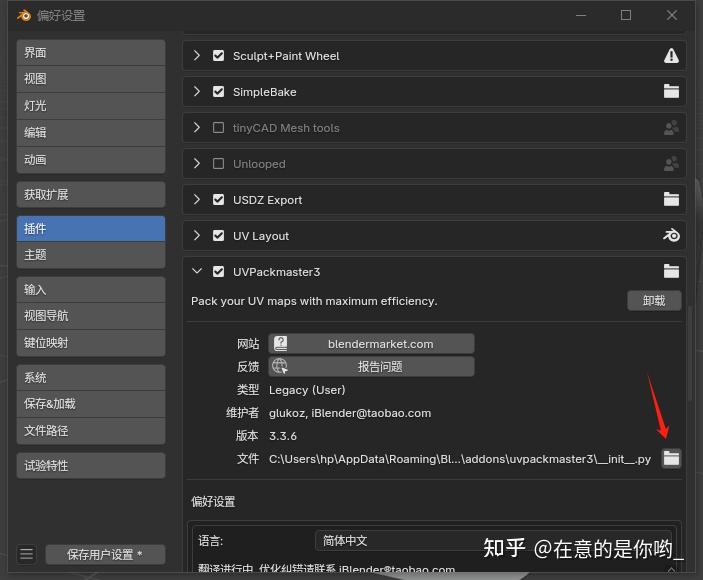
Task: Click community icon on tinyCAD Mesh tools row
Action: (x=671, y=128)
